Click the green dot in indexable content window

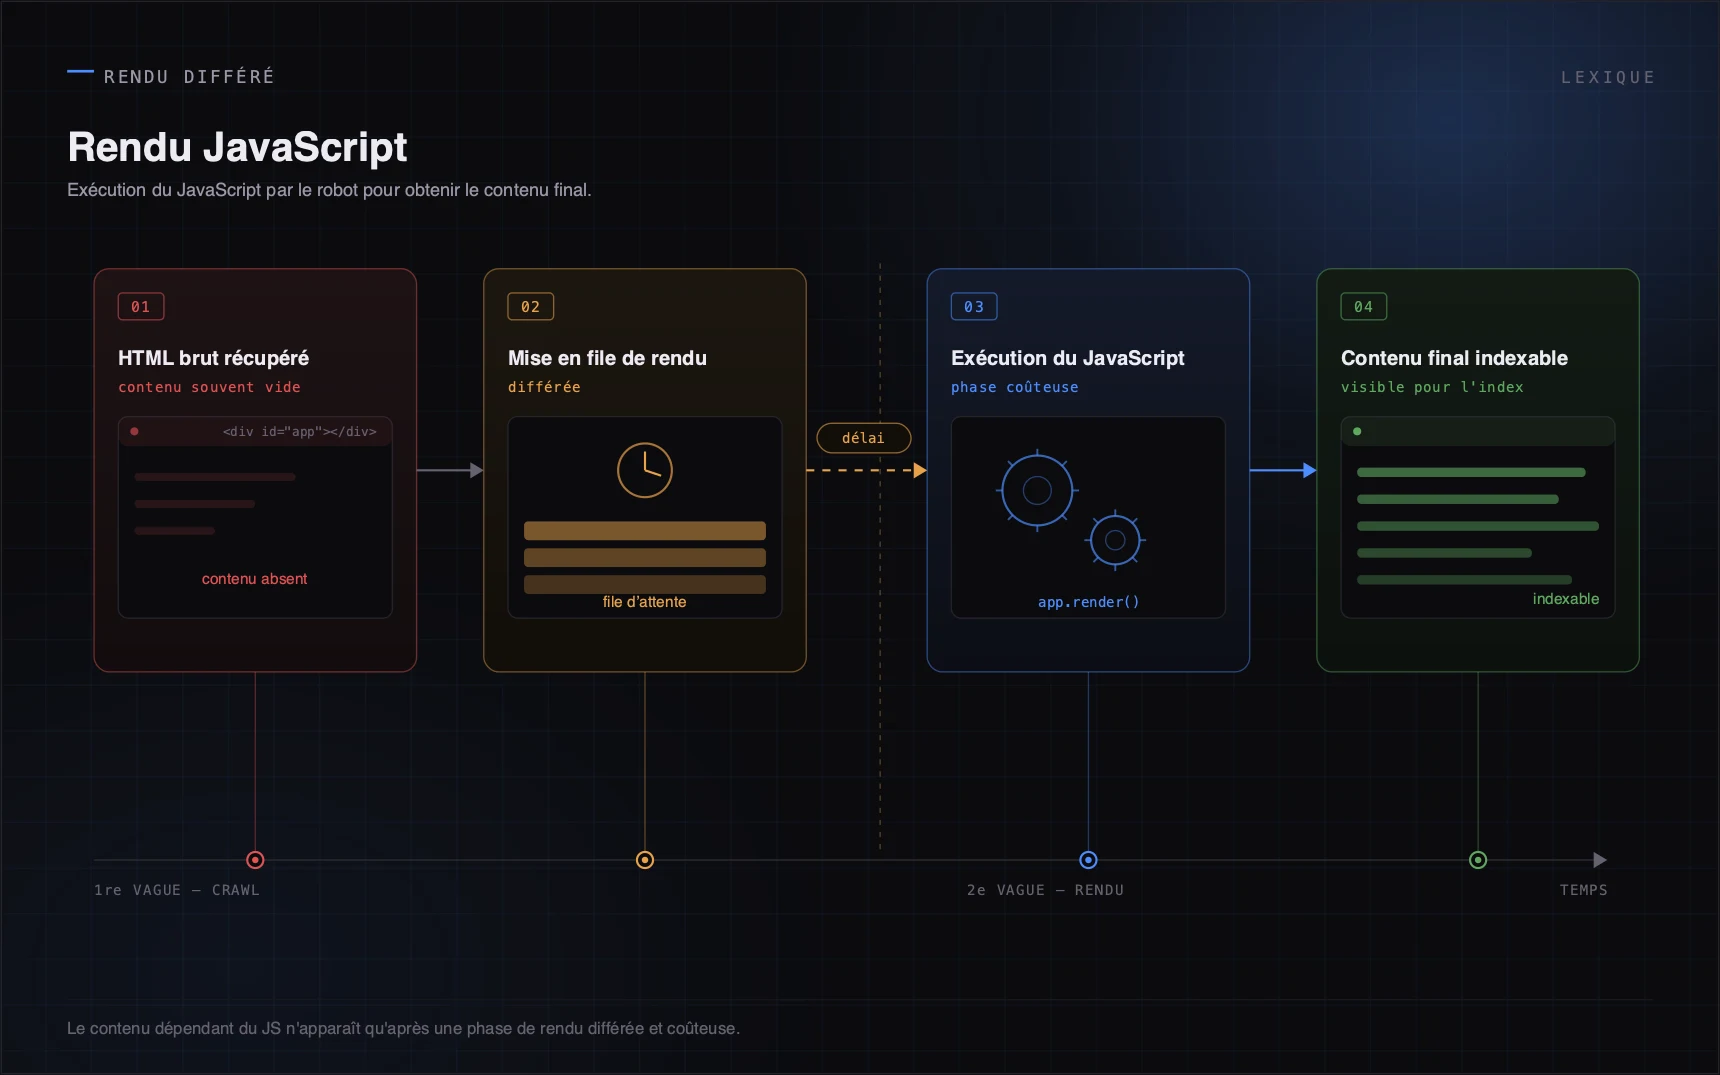point(1357,432)
